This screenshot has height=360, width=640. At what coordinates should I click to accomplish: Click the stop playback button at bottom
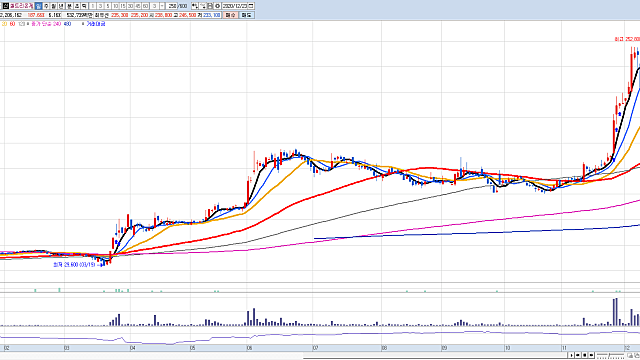tap(585, 356)
